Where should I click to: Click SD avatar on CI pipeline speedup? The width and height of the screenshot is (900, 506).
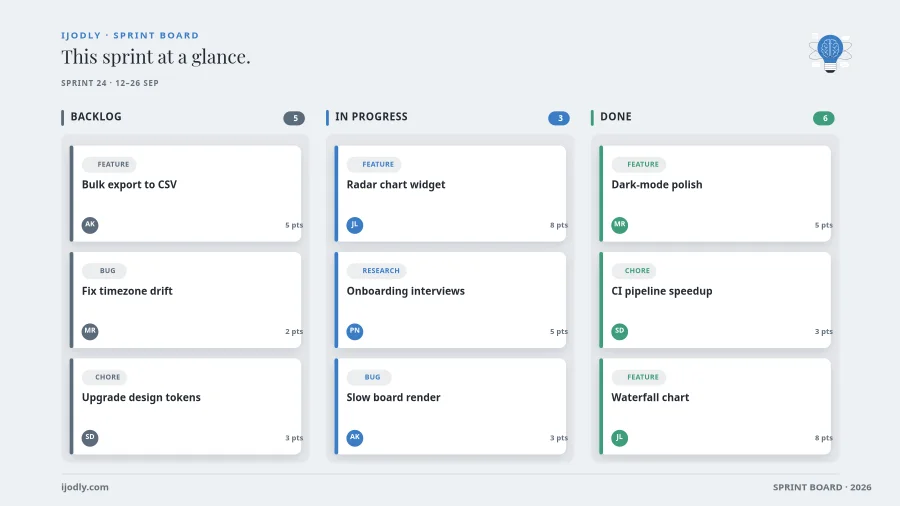[619, 331]
